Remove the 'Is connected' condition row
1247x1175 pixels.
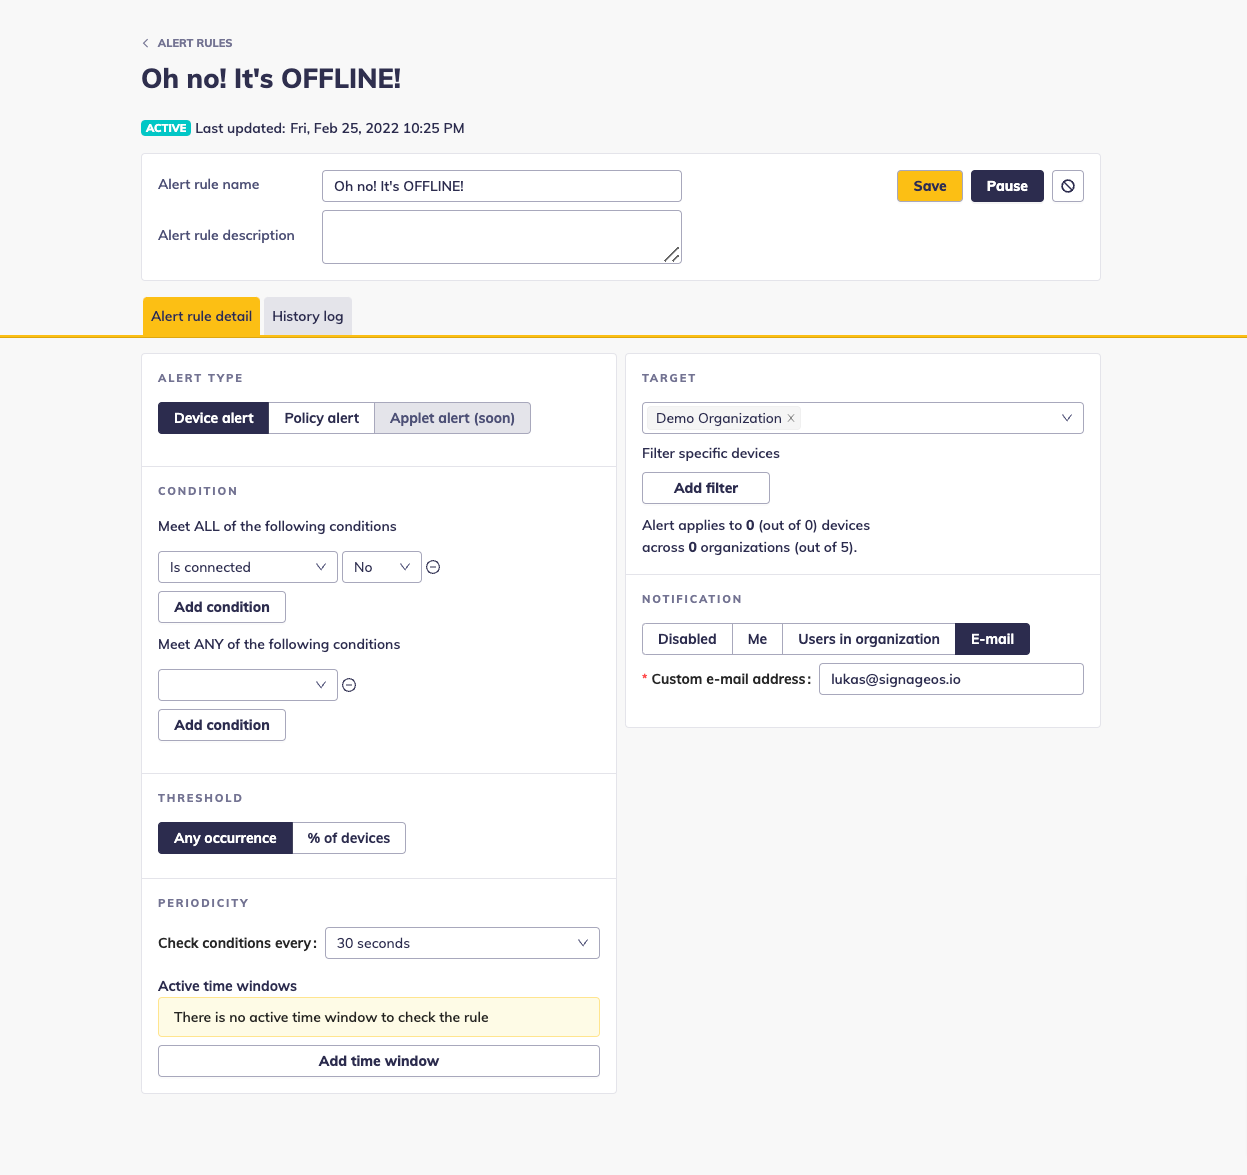(433, 567)
